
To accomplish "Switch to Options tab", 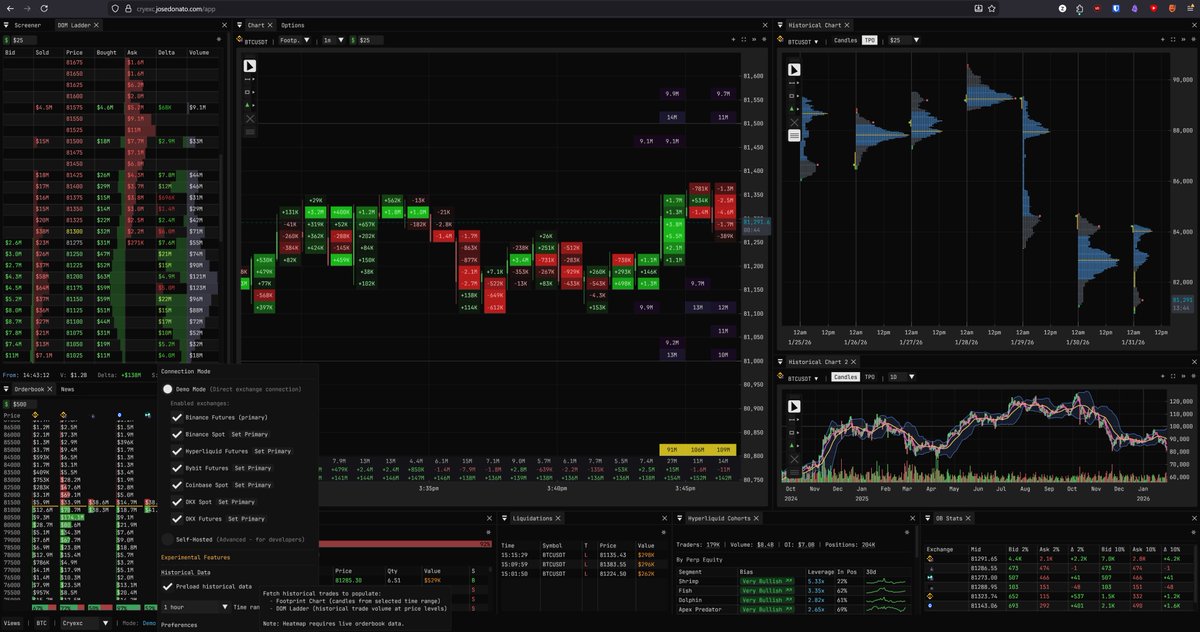I will pyautogui.click(x=293, y=24).
